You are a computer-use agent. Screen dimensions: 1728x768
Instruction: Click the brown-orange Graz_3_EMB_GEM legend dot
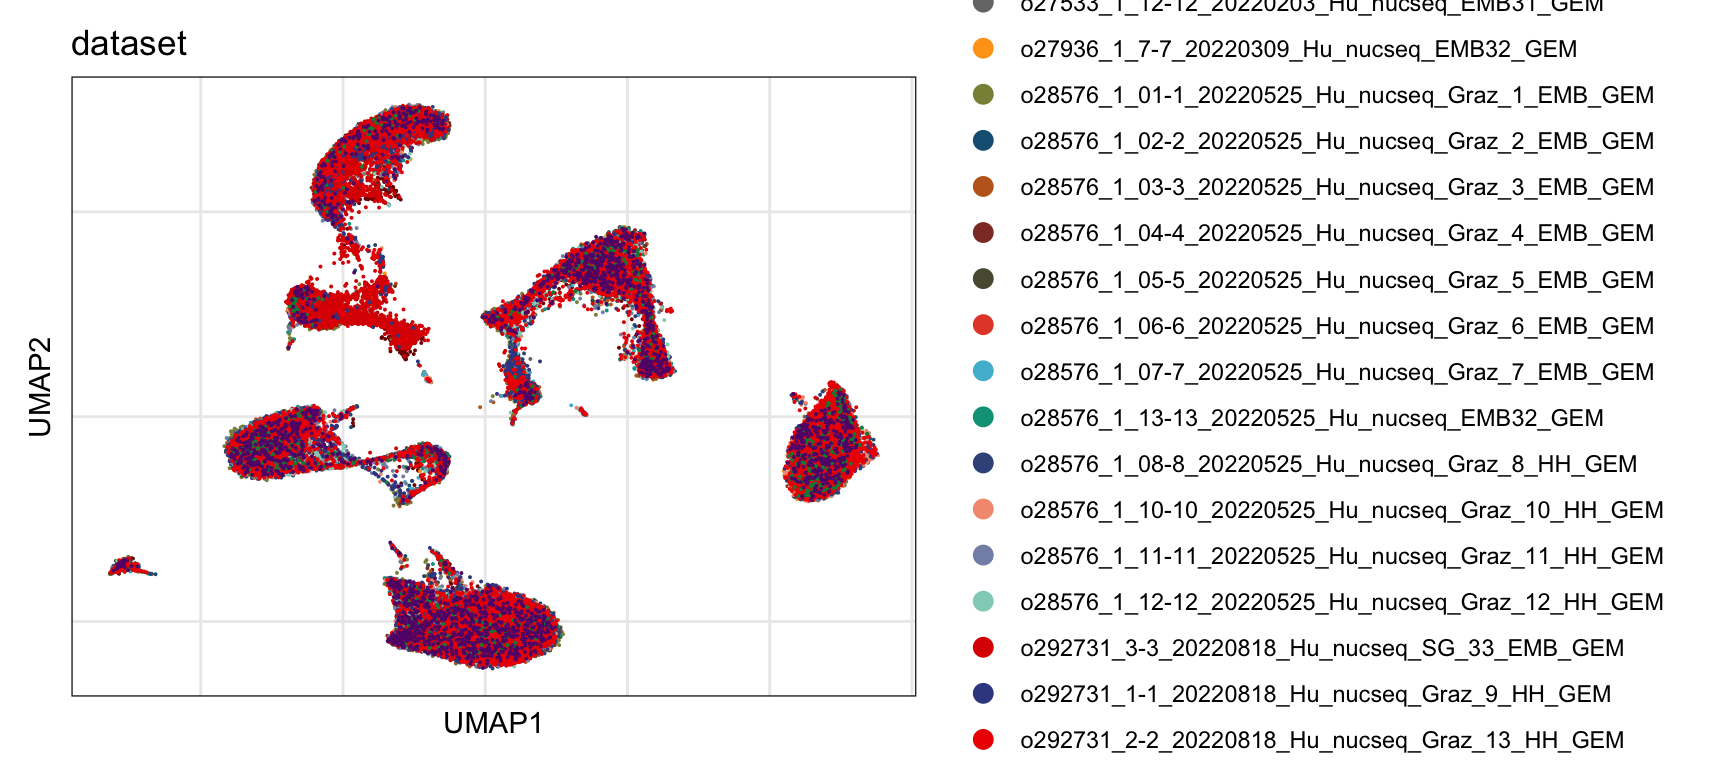tap(983, 187)
